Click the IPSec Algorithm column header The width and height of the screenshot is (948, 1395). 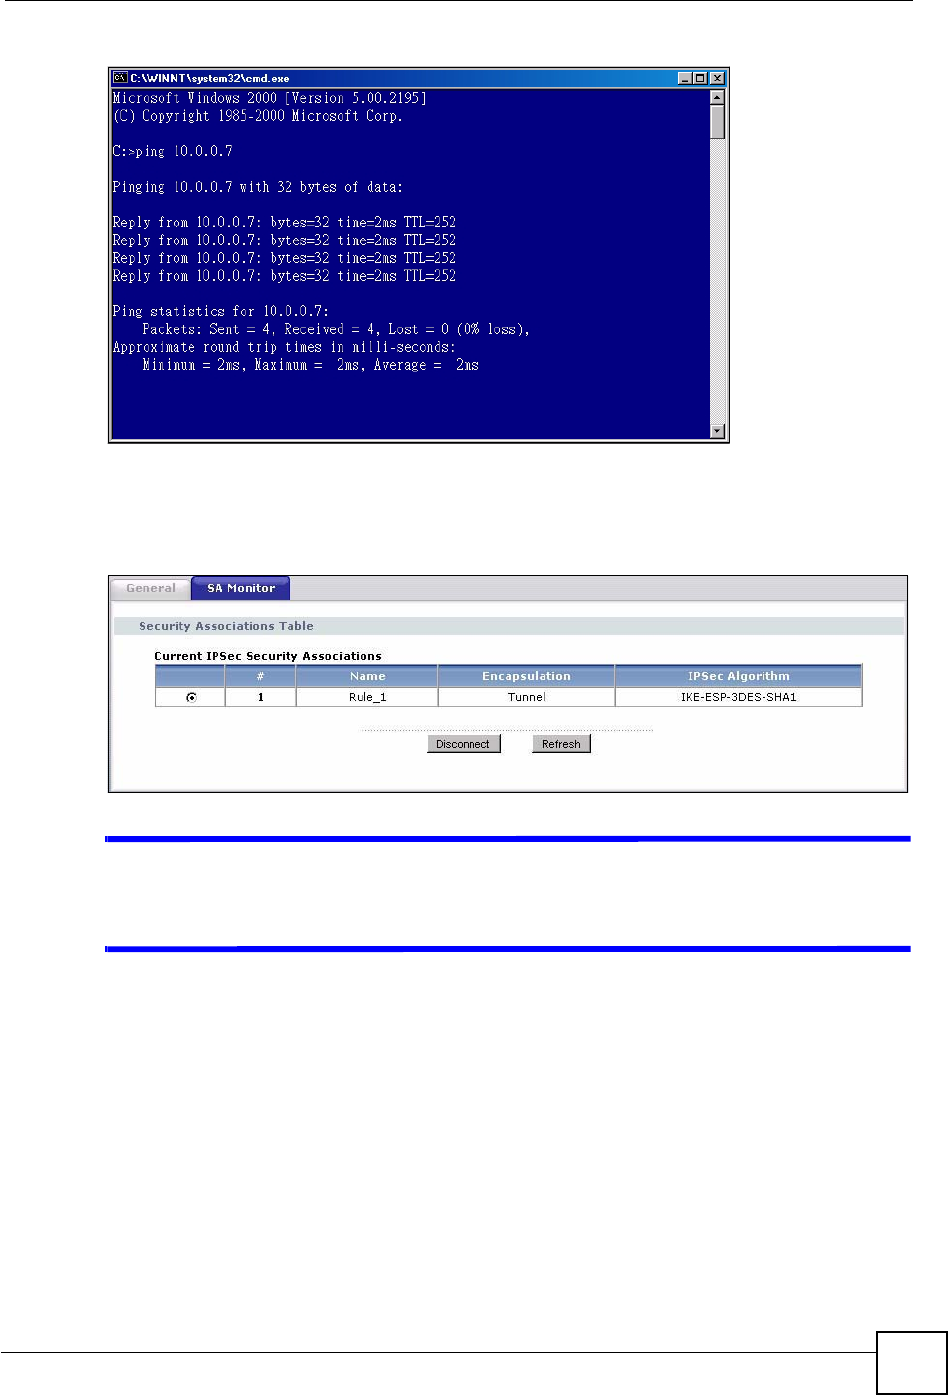point(738,676)
